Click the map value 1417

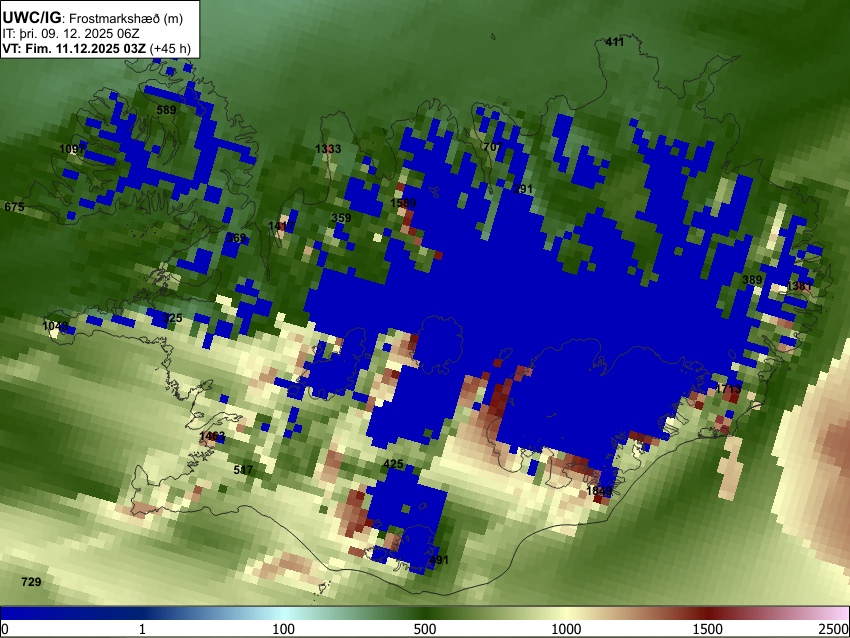coord(281,226)
